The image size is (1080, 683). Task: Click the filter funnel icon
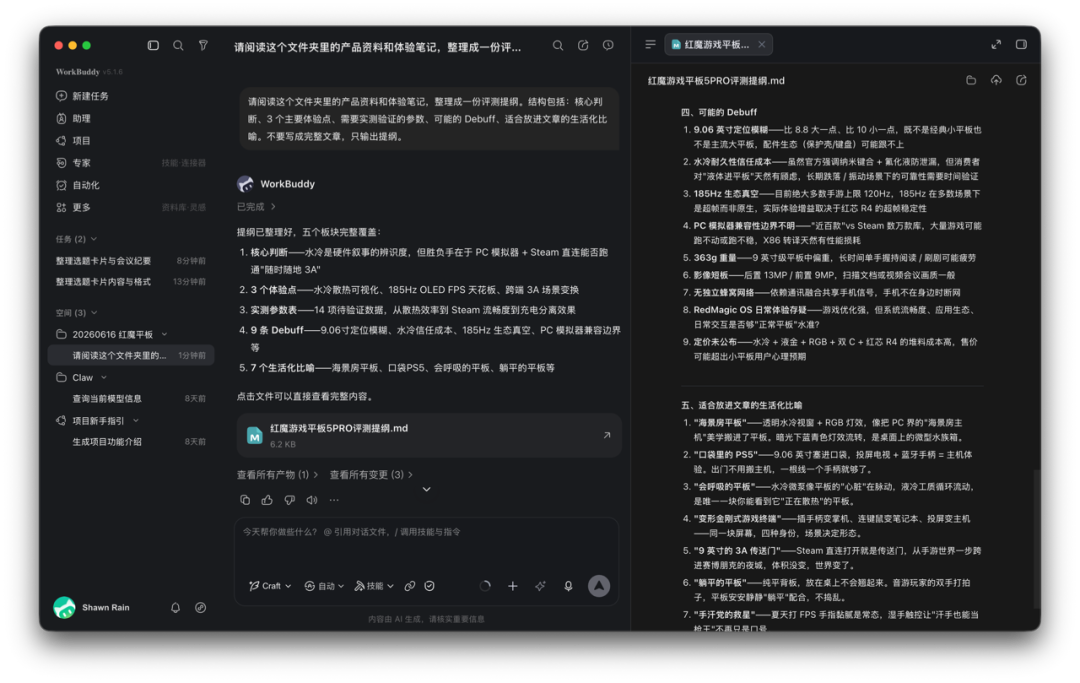(x=203, y=45)
